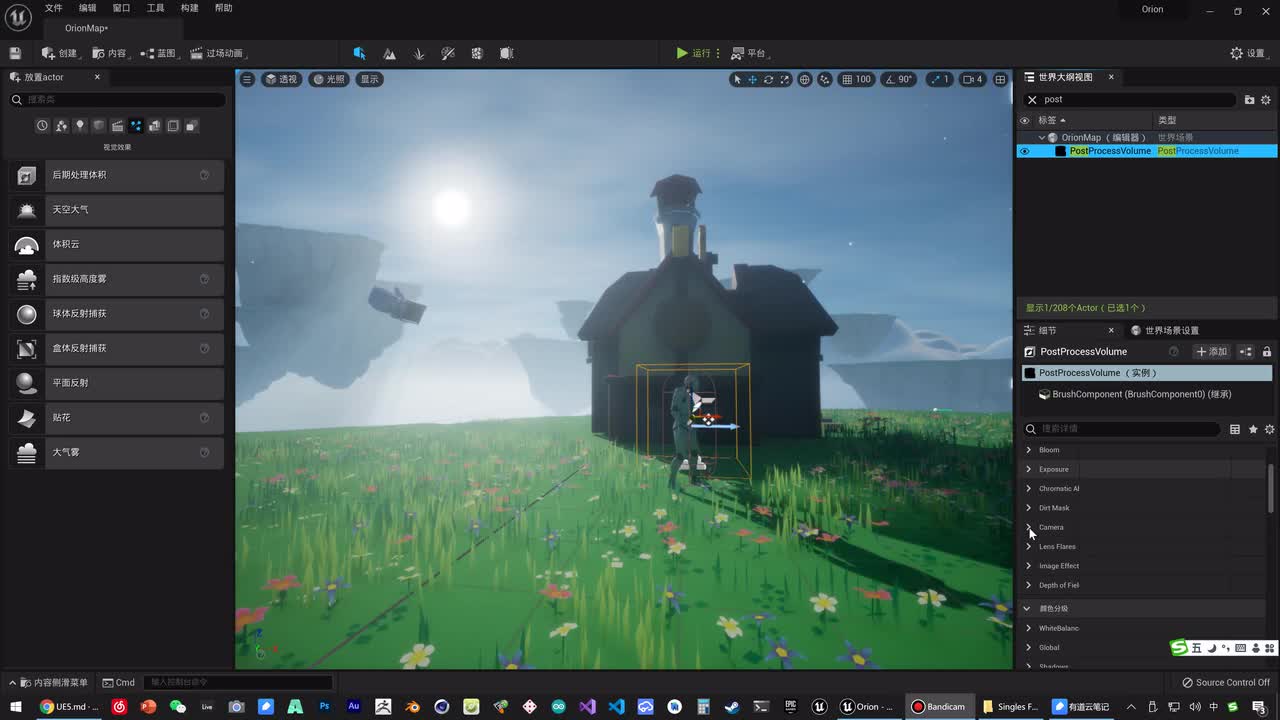Toggle scale snapping with value 1
1280x720 pixels.
pyautogui.click(x=939, y=79)
